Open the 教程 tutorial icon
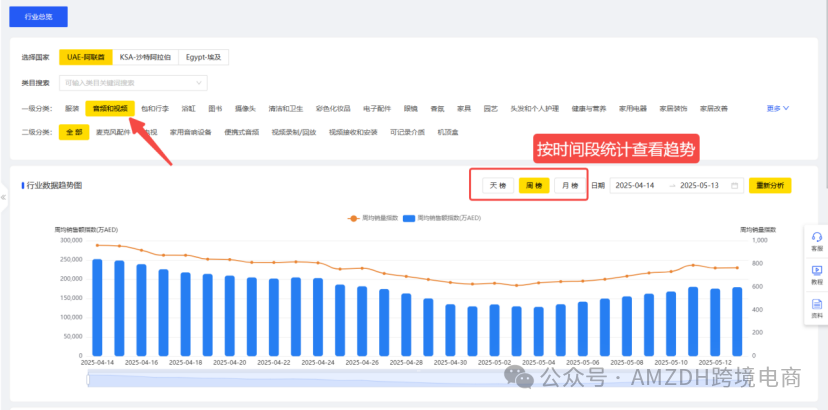The height and width of the screenshot is (410, 828). click(x=816, y=273)
